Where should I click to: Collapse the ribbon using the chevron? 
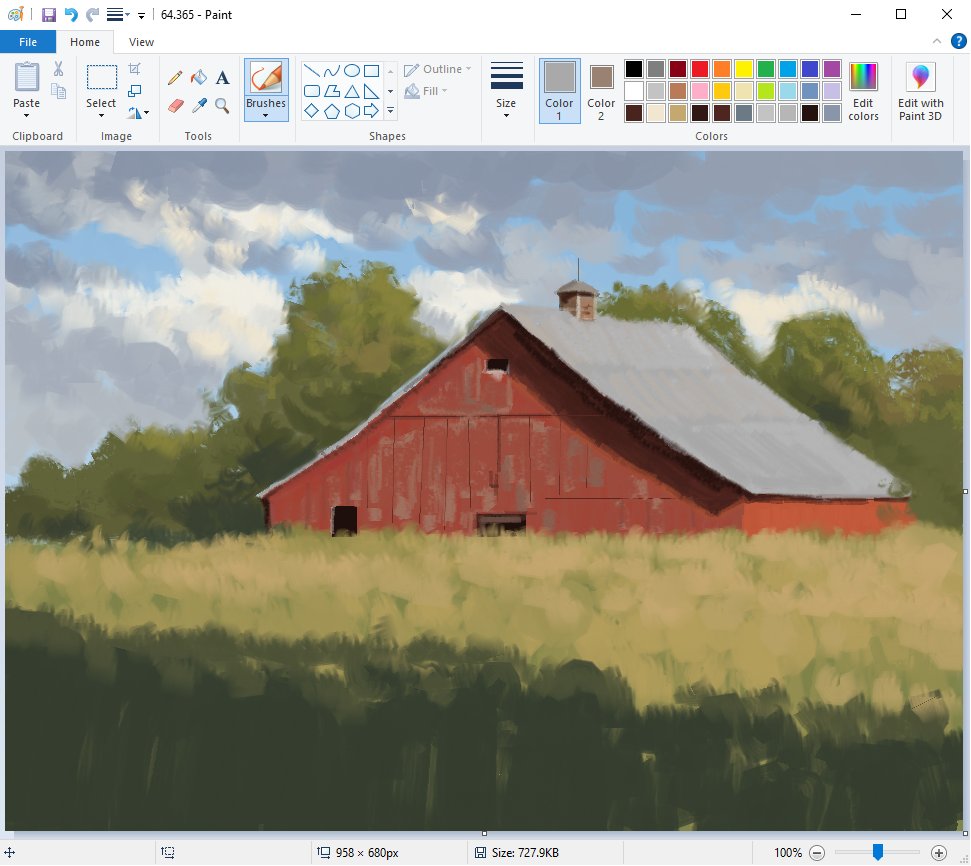936,42
